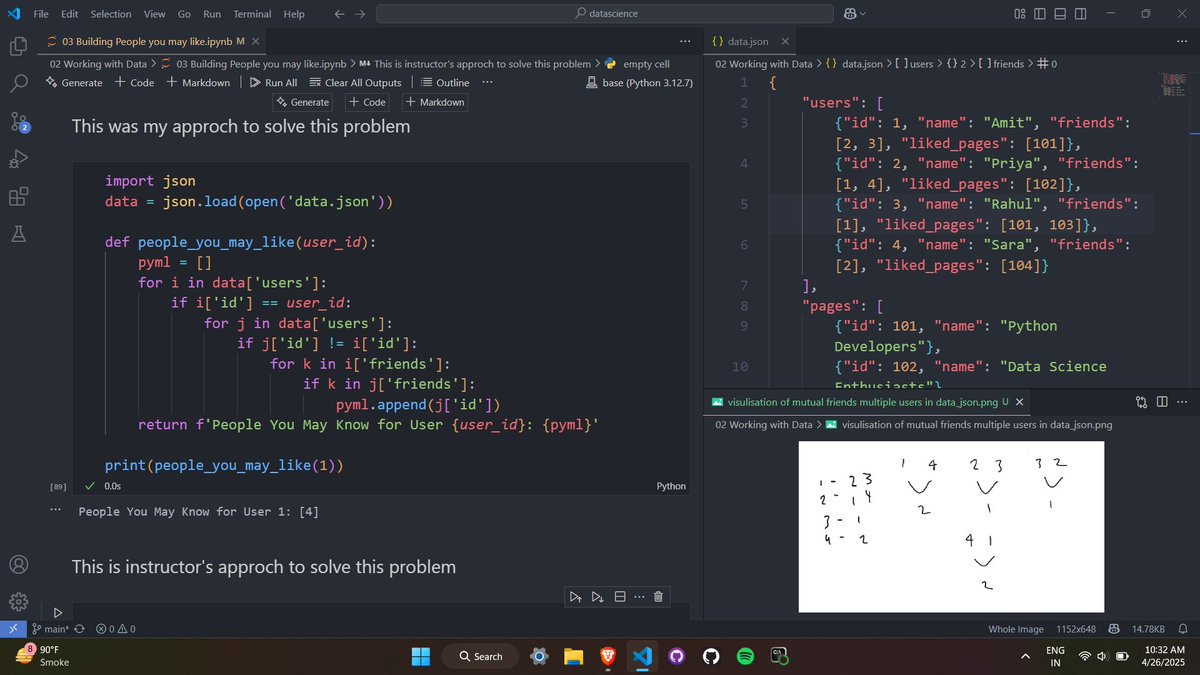This screenshot has width=1200, height=675.
Task: Toggle the bottom Panel visibility
Action: click(x=1061, y=14)
